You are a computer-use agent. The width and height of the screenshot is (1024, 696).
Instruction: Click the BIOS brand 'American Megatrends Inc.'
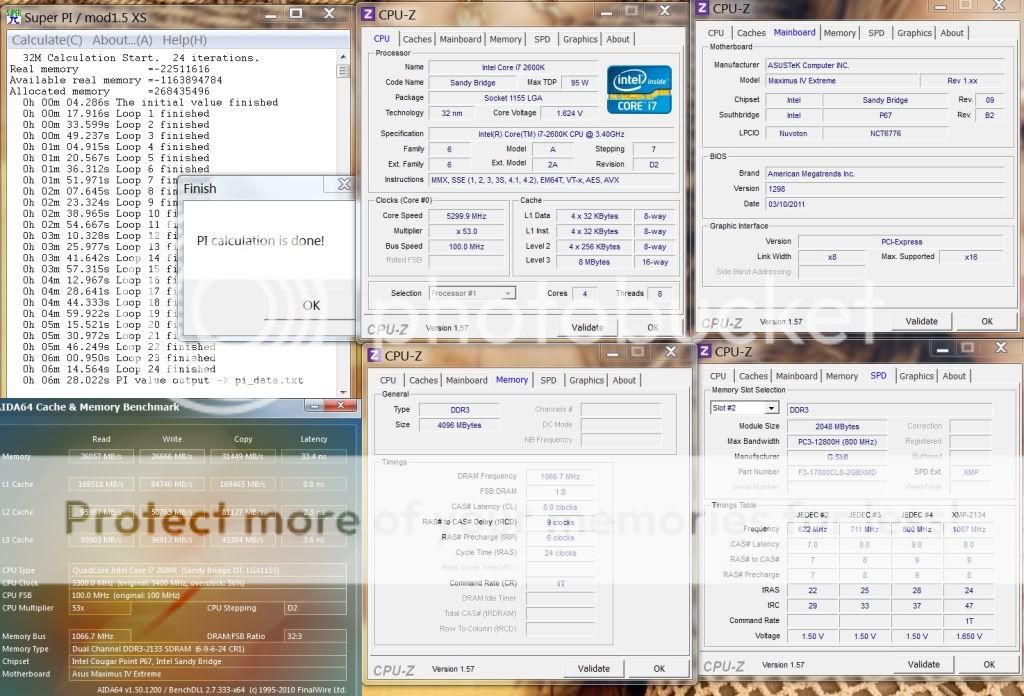click(884, 174)
